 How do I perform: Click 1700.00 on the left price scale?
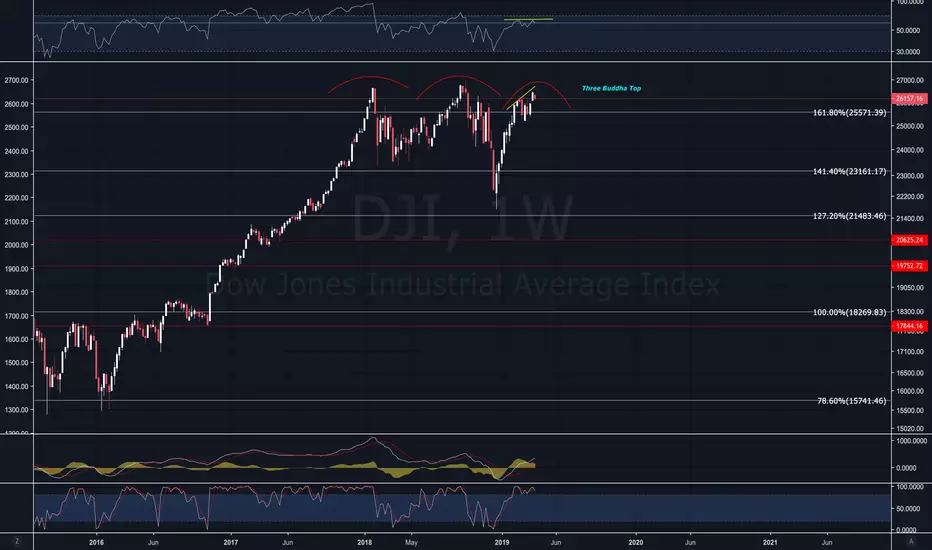tap(16, 316)
